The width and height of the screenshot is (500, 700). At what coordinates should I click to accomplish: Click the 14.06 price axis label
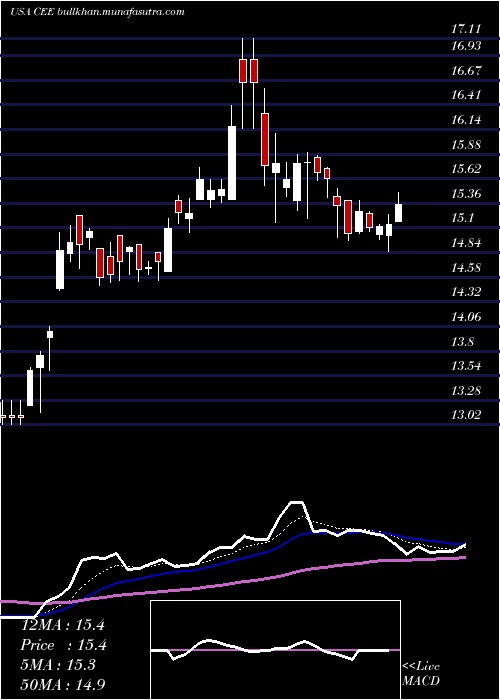coord(466,317)
